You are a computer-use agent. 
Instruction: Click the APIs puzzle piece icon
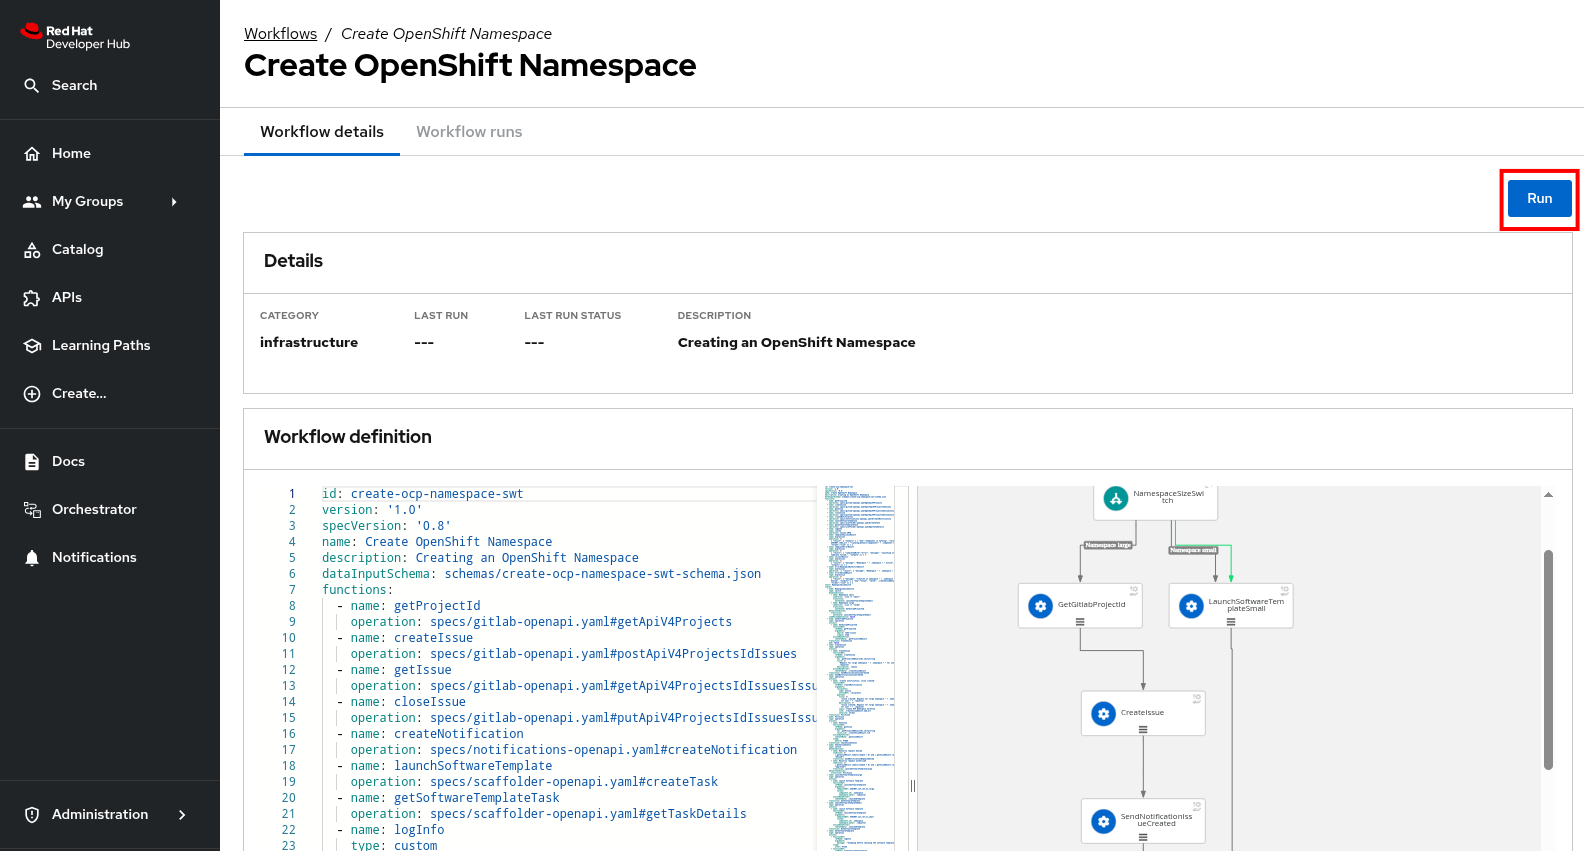[32, 298]
